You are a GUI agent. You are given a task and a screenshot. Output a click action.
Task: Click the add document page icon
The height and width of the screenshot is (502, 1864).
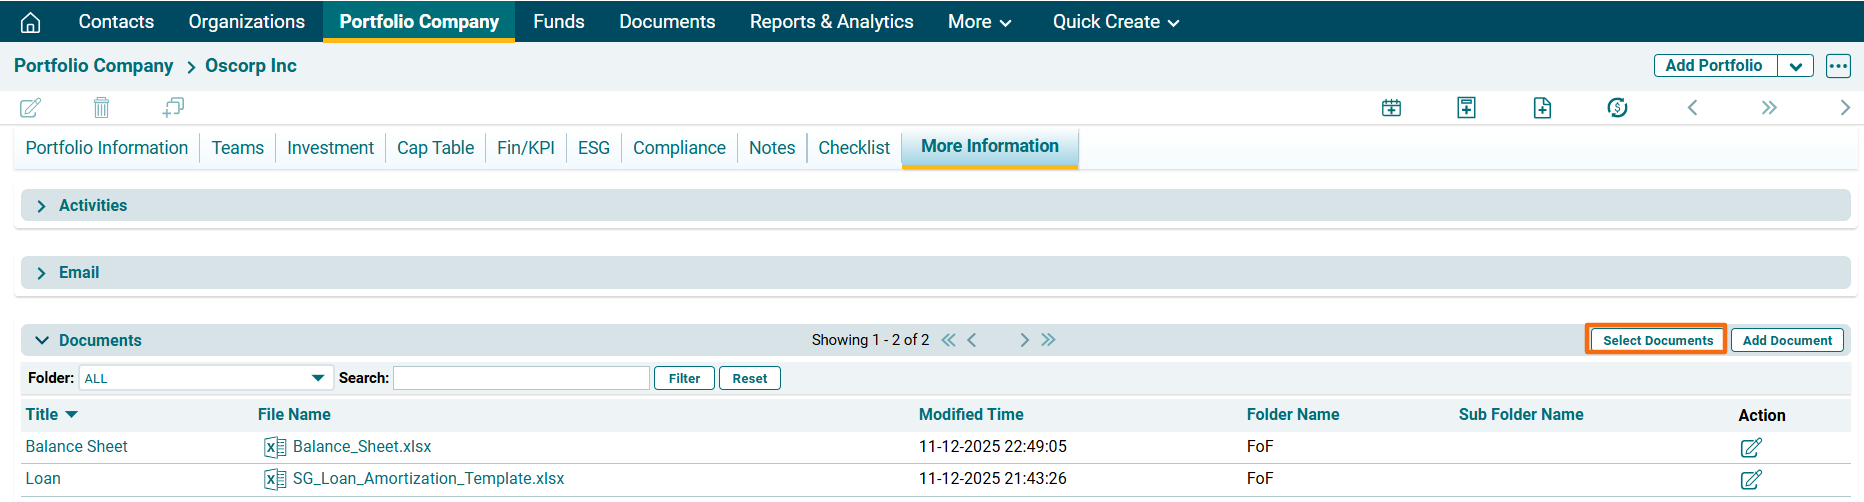point(1542,108)
